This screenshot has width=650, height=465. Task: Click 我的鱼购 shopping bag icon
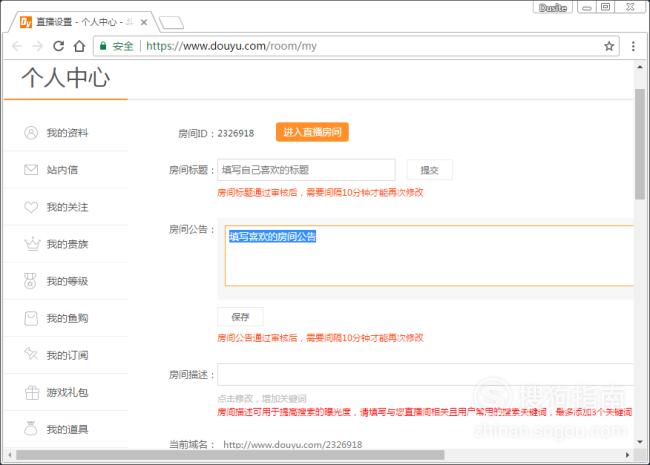coord(31,318)
